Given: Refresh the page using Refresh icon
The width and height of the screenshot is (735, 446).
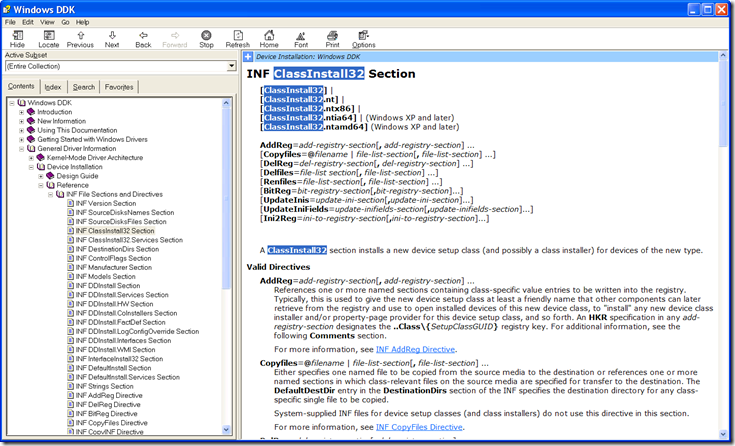Looking at the screenshot, I should pos(238,37).
